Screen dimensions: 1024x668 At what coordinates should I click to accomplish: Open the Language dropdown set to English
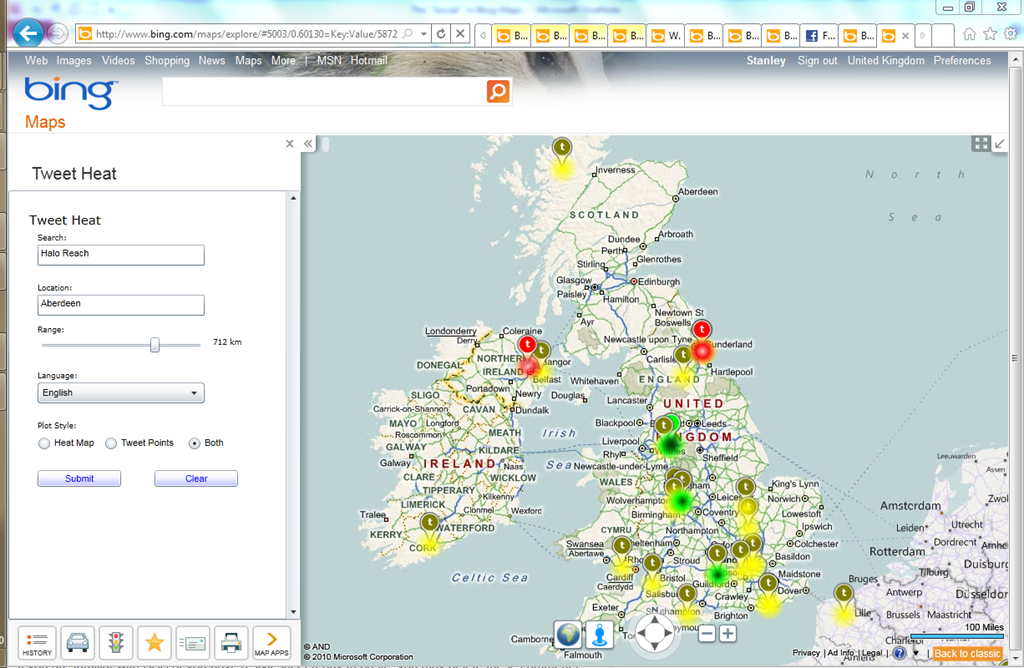pyautogui.click(x=120, y=393)
